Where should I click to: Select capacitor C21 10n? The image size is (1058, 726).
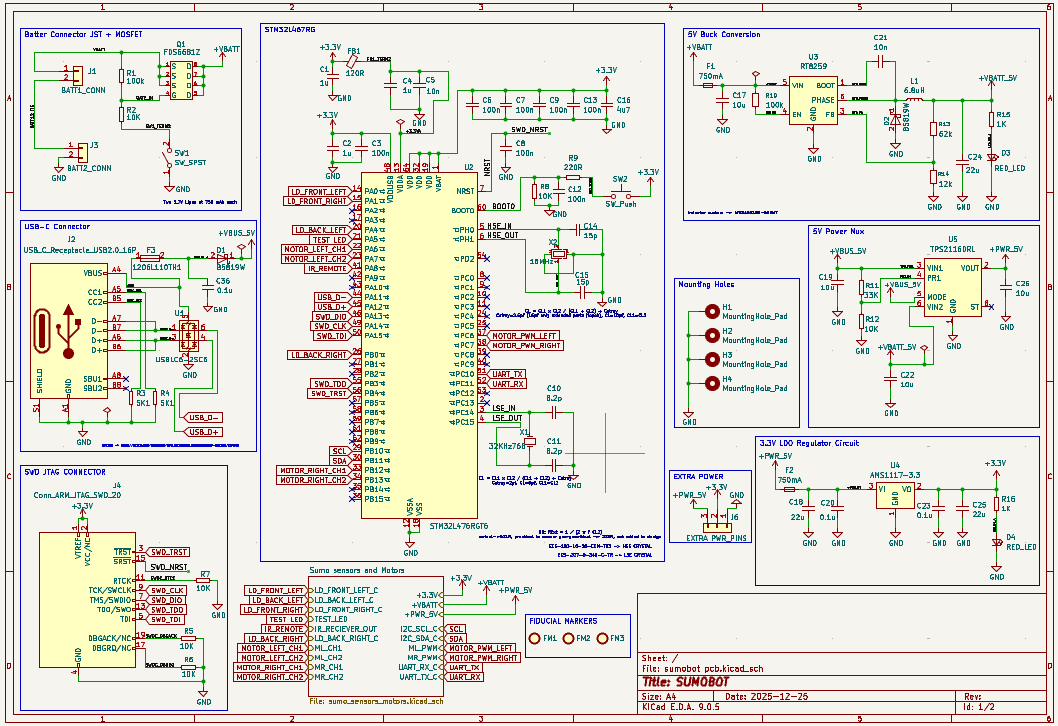click(881, 61)
